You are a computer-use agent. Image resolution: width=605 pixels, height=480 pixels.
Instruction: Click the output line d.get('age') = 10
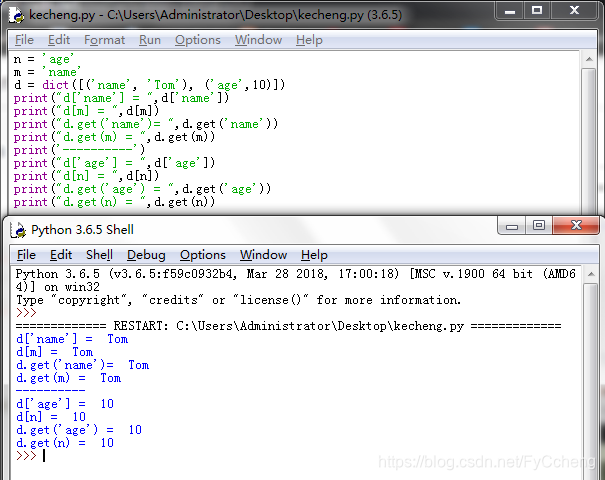pos(79,430)
